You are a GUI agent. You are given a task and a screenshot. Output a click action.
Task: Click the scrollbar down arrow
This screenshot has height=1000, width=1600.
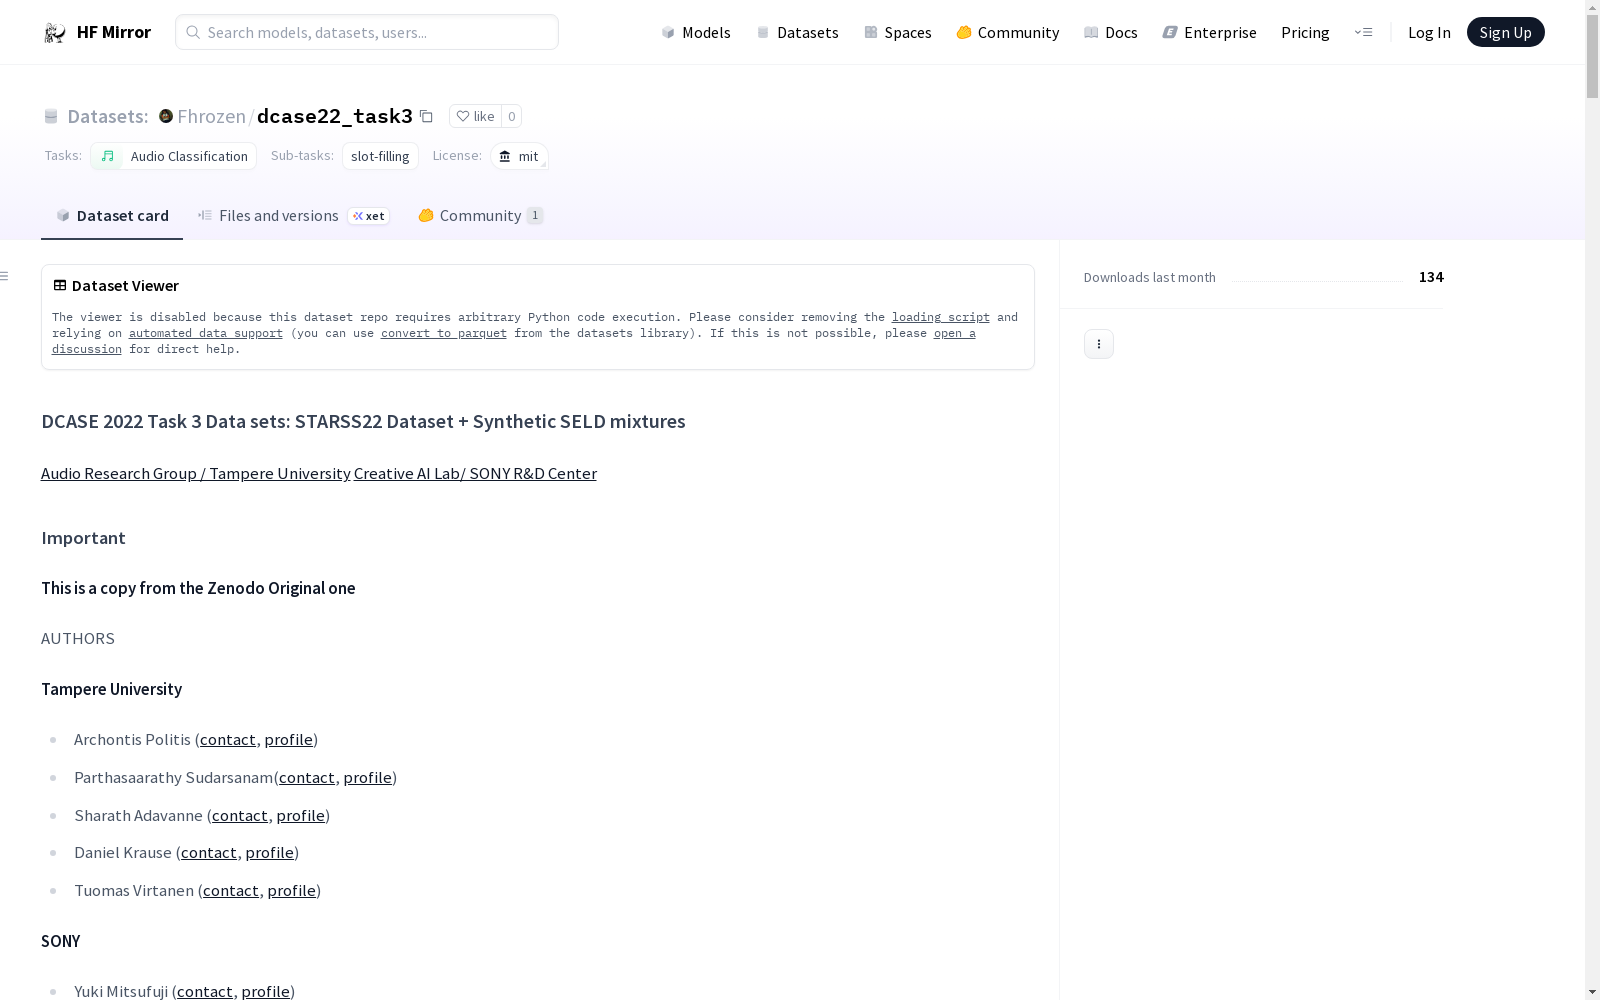[x=1592, y=992]
